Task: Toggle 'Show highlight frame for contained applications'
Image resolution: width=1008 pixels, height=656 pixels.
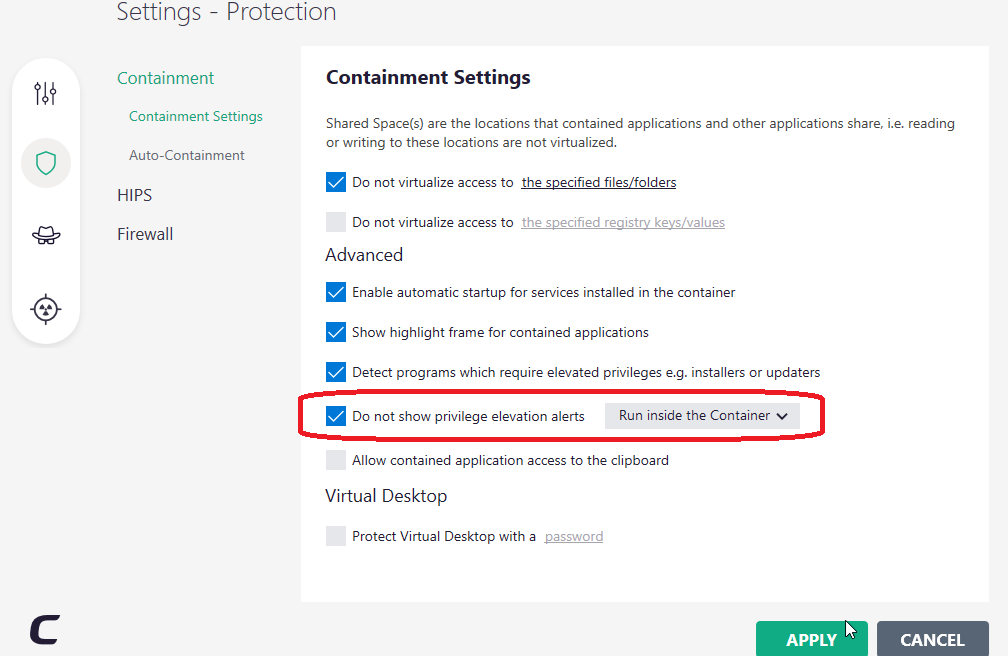Action: 336,332
